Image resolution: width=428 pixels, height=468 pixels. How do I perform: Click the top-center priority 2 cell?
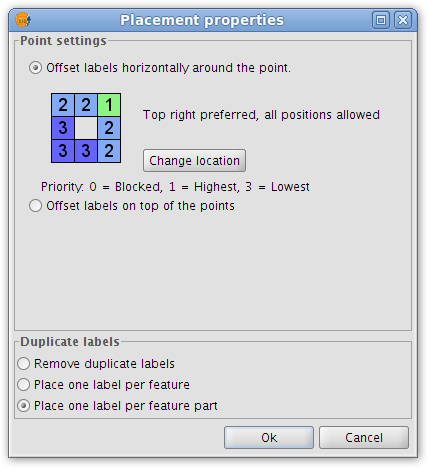coord(86,105)
